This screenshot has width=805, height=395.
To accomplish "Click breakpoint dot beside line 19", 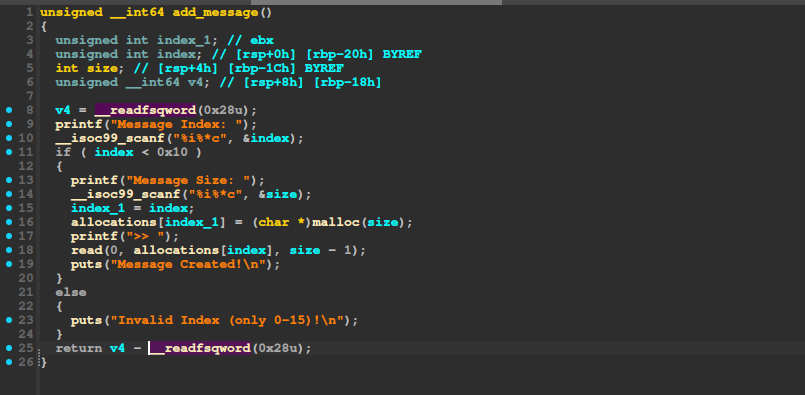I will [x=9, y=264].
